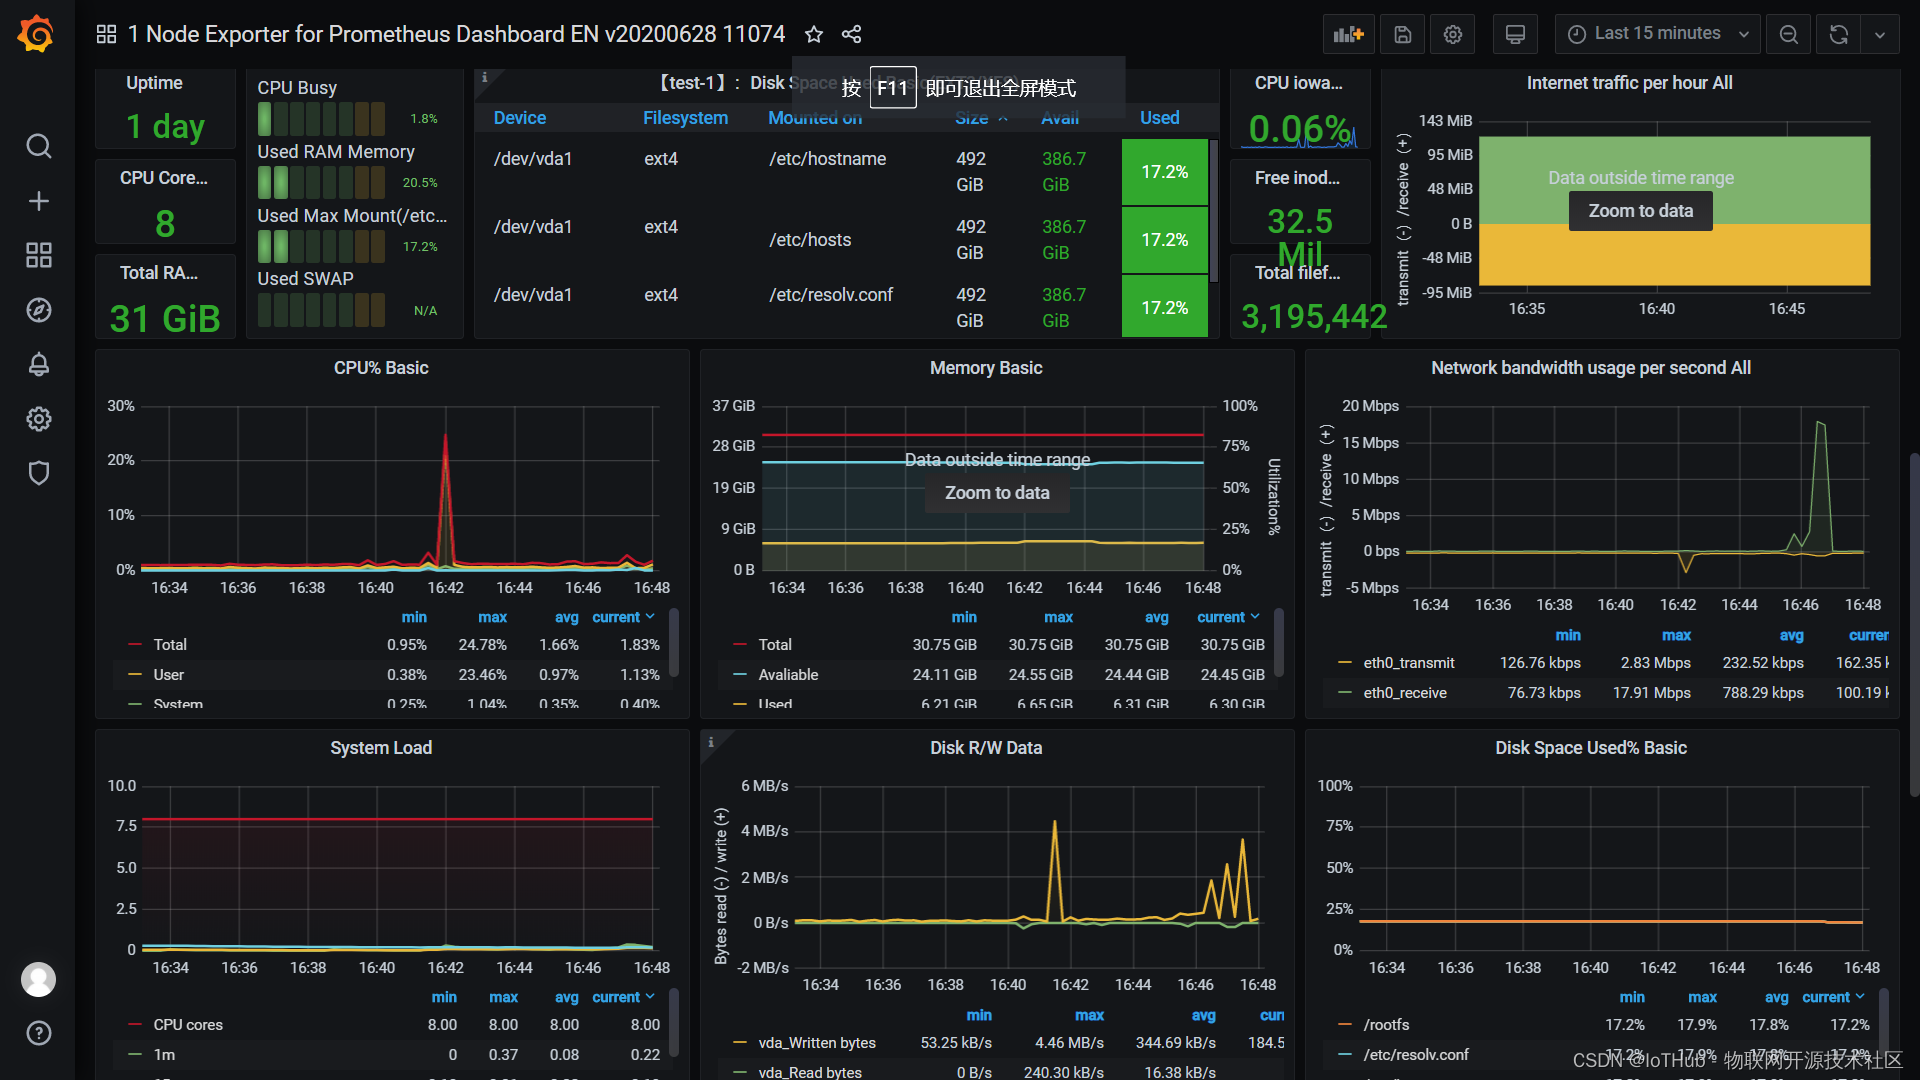Open the Create plus menu in sidebar

[38, 201]
